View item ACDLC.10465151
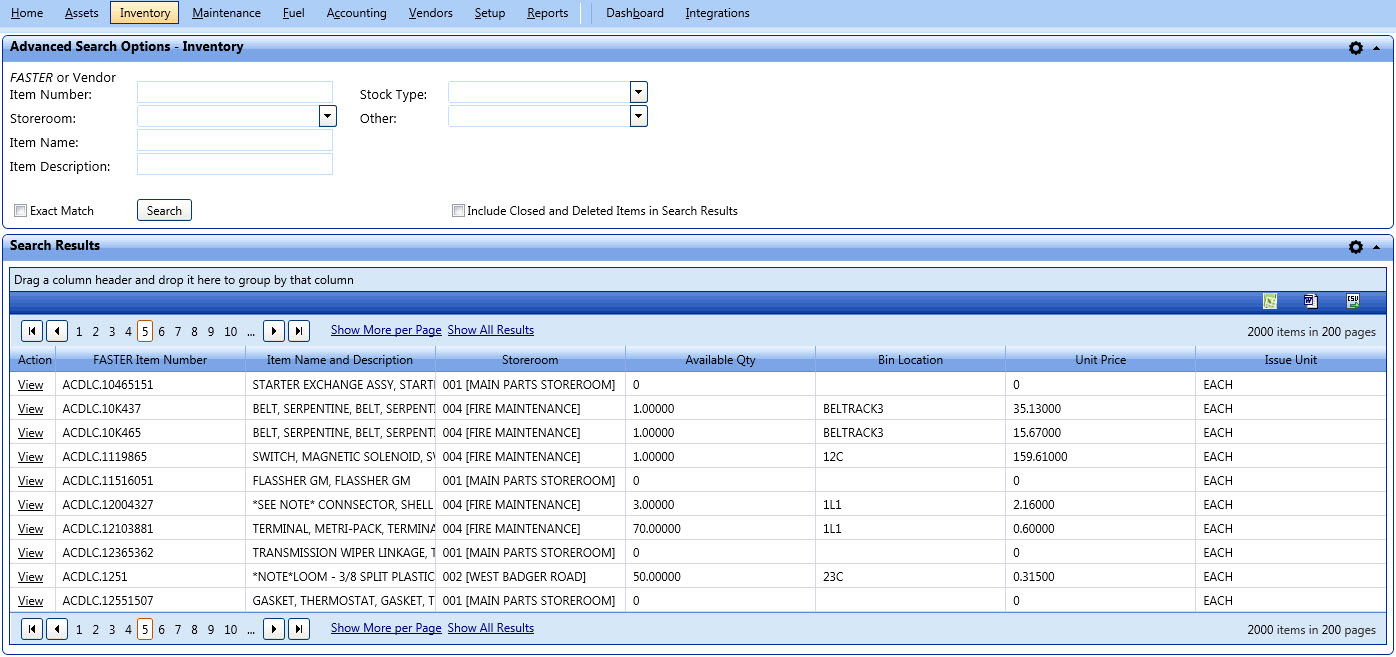 [x=30, y=385]
